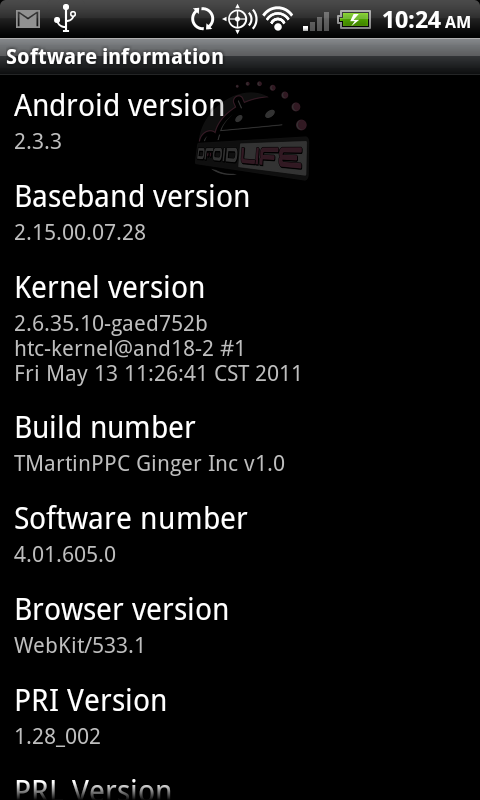
Task: Select the Android version entry
Action: (240, 121)
